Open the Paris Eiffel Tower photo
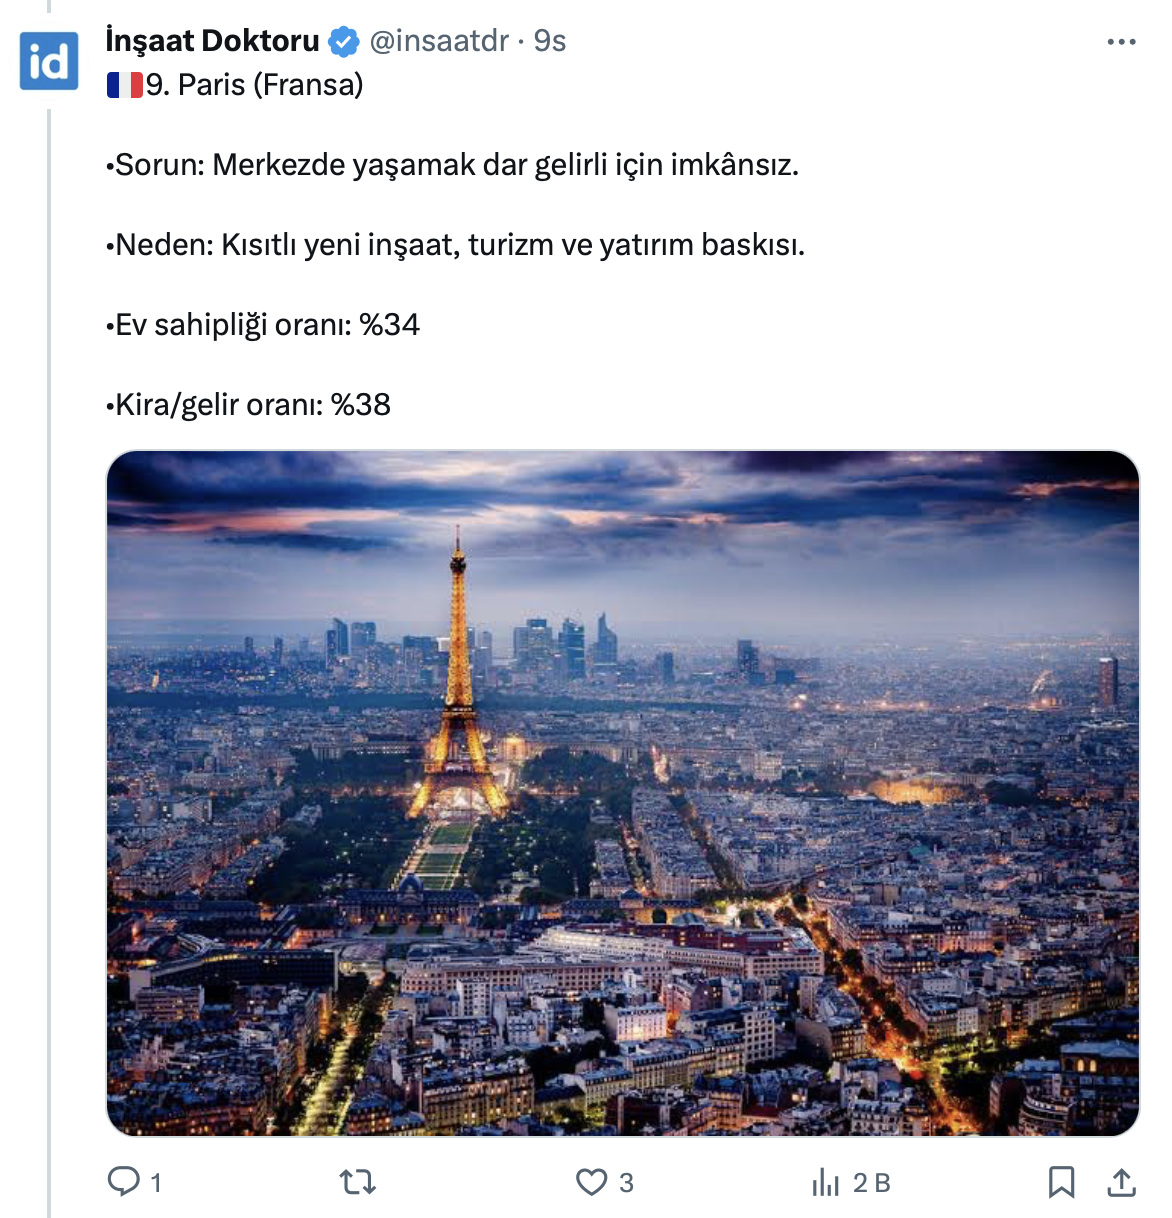This screenshot has height=1218, width=1172. [622, 792]
